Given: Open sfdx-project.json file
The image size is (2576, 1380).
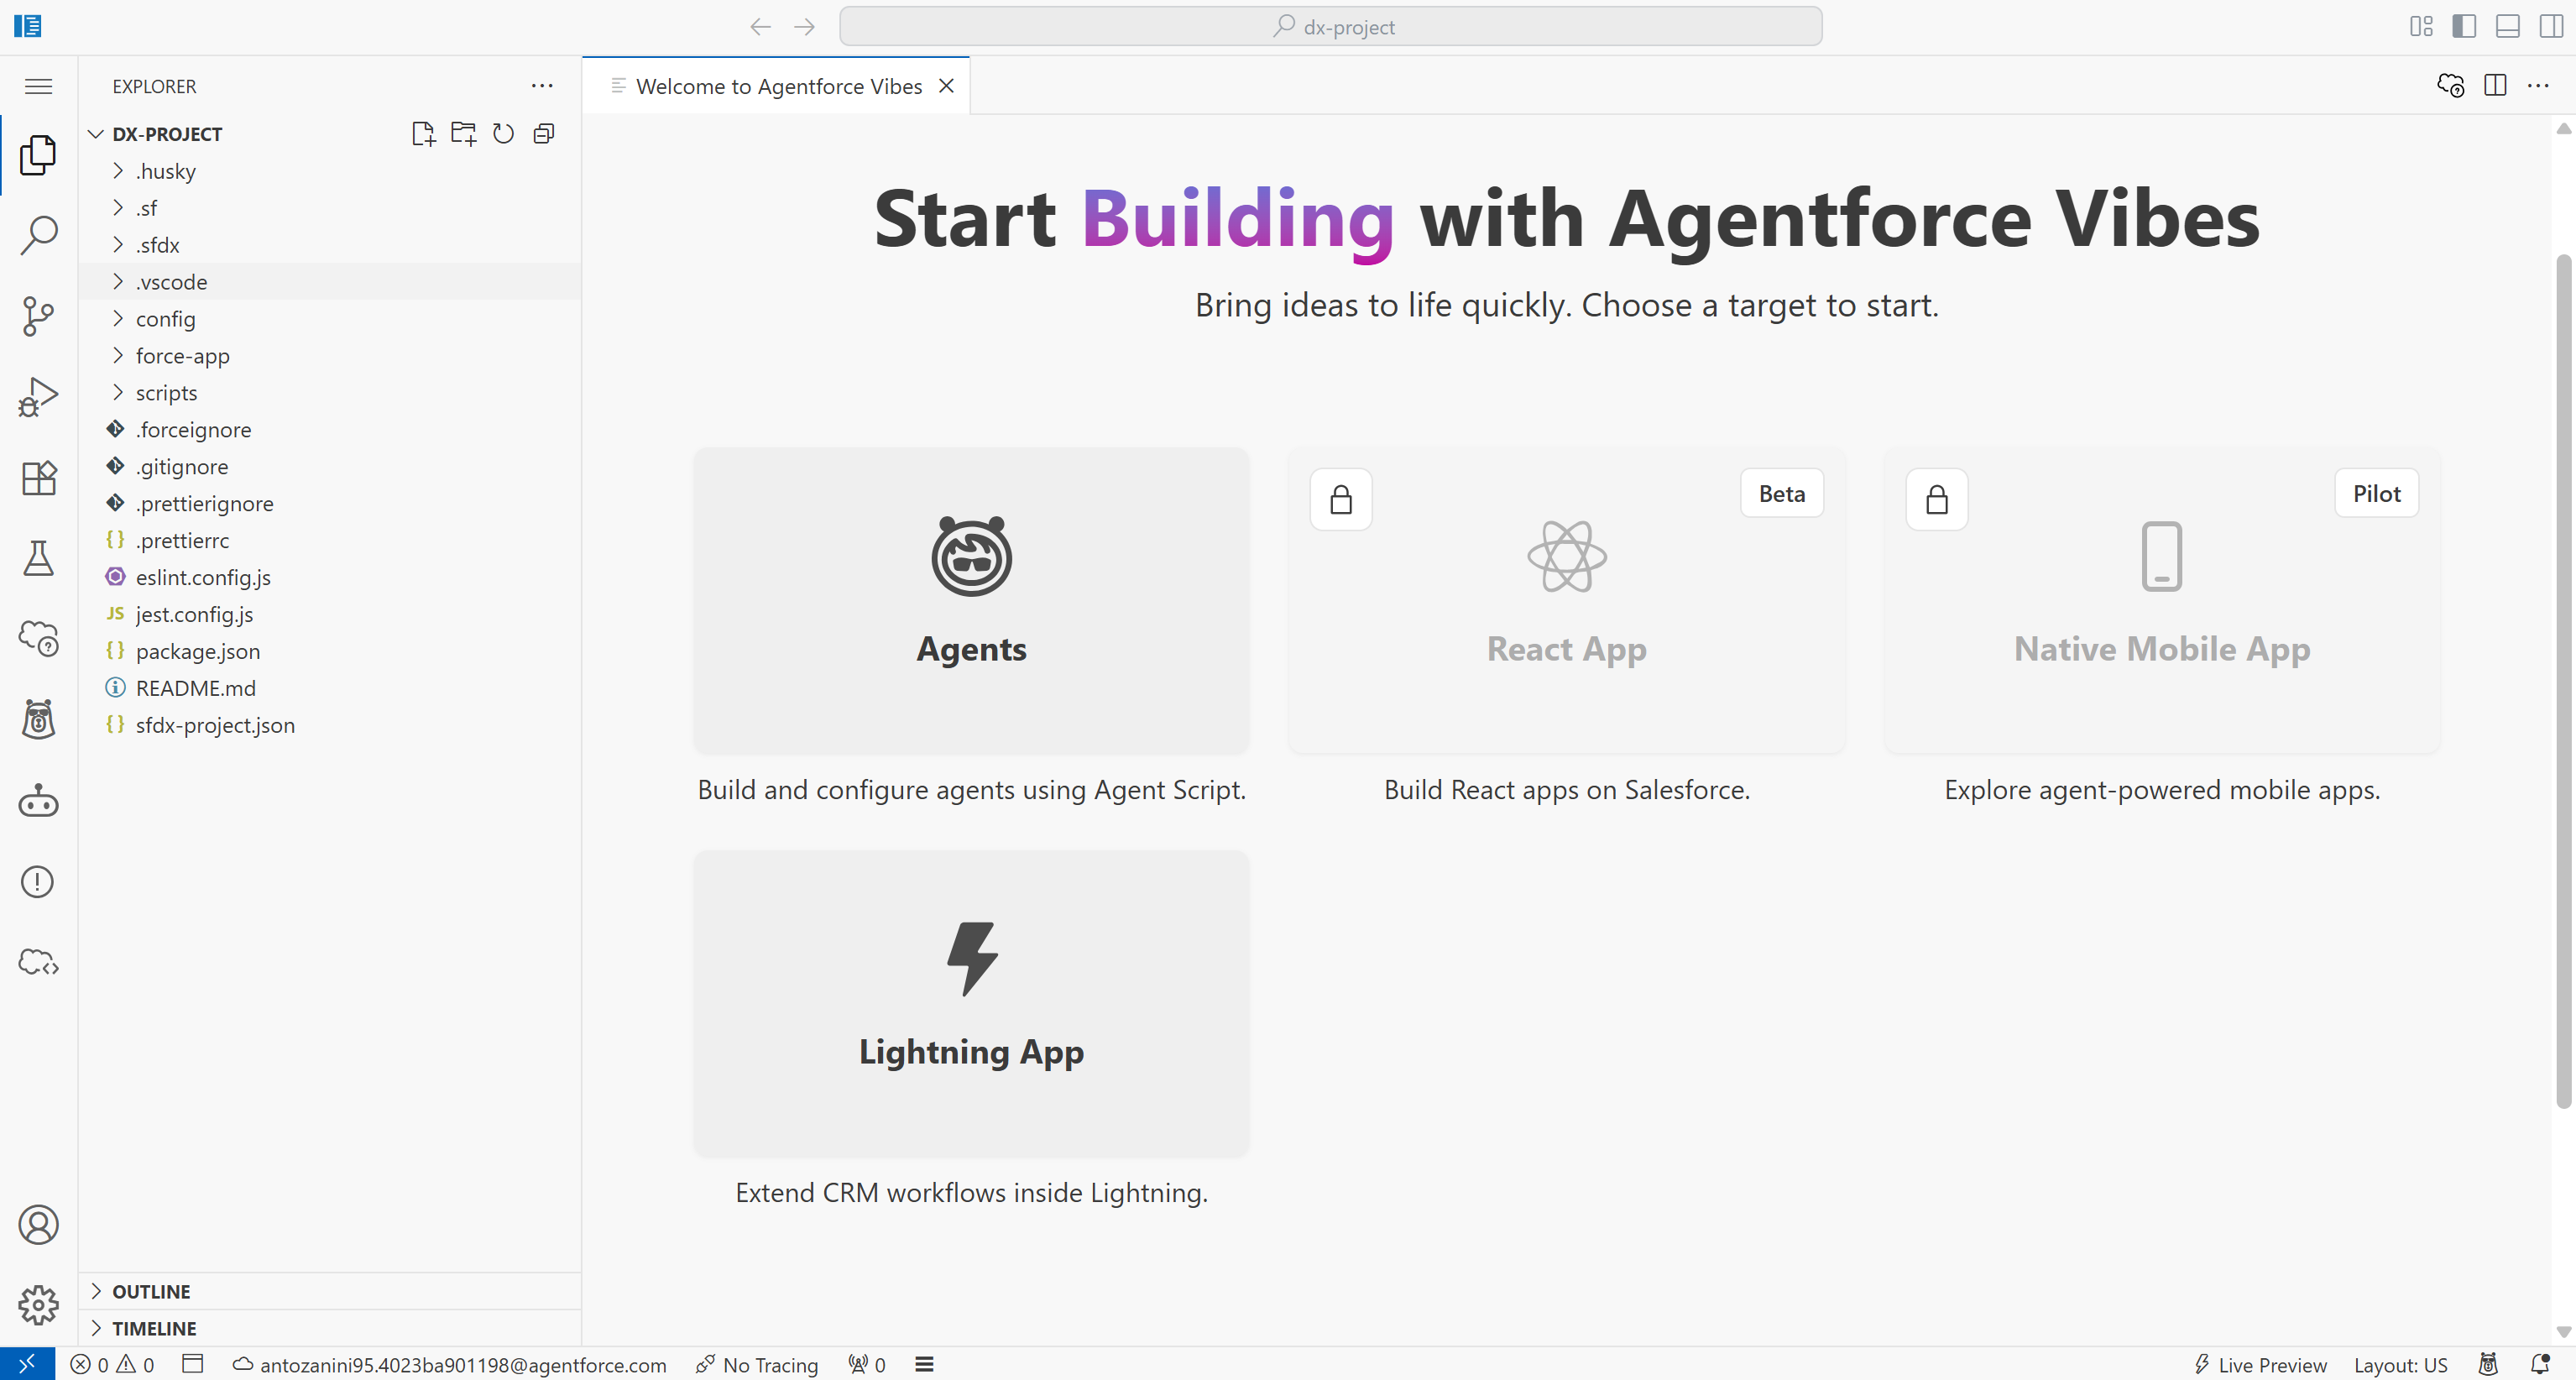Looking at the screenshot, I should (x=330, y=725).
